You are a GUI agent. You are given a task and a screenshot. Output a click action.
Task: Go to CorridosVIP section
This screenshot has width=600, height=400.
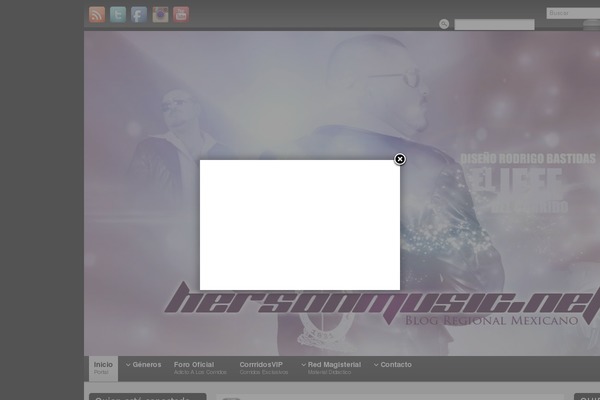[264, 368]
